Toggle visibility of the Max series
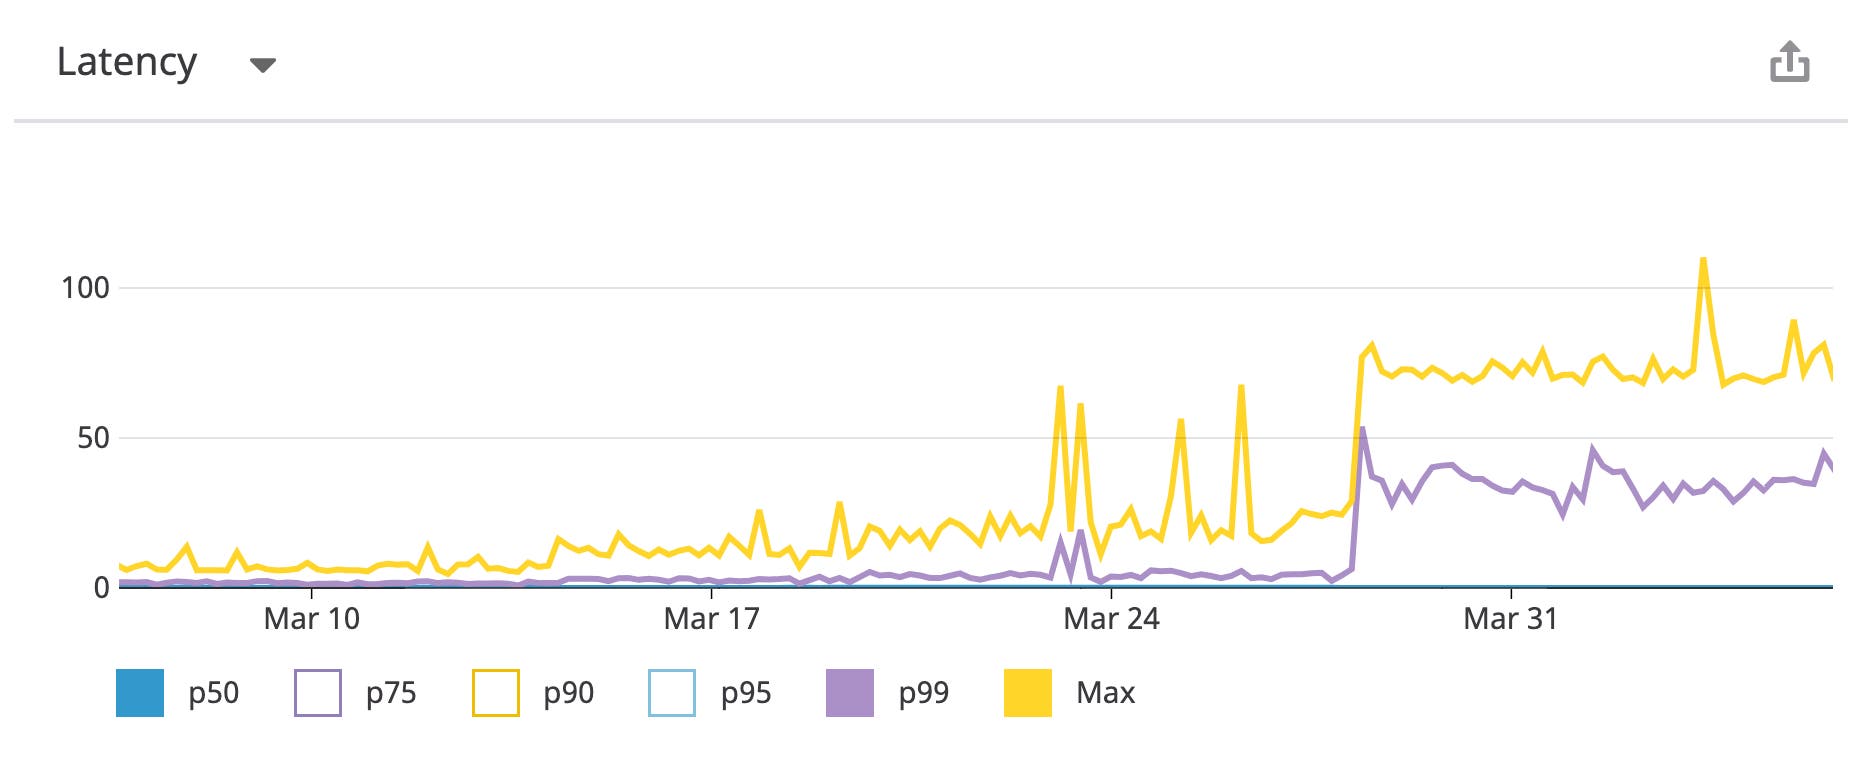 [x=1029, y=691]
